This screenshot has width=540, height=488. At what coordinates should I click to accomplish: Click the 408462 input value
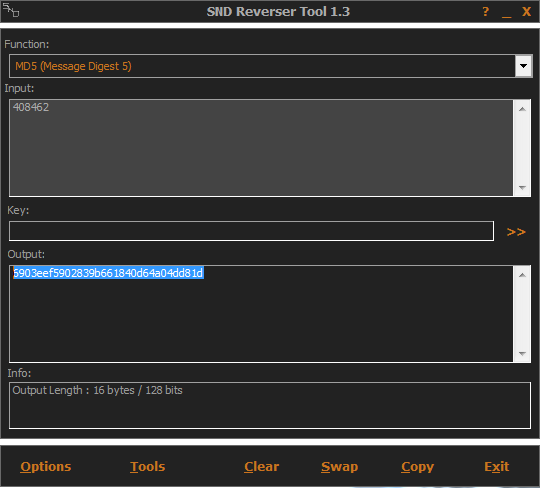tap(31, 107)
